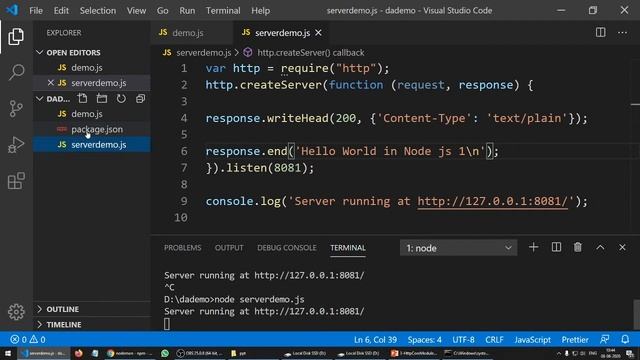Close the terminal panel
640x360 pixels.
click(x=622, y=247)
